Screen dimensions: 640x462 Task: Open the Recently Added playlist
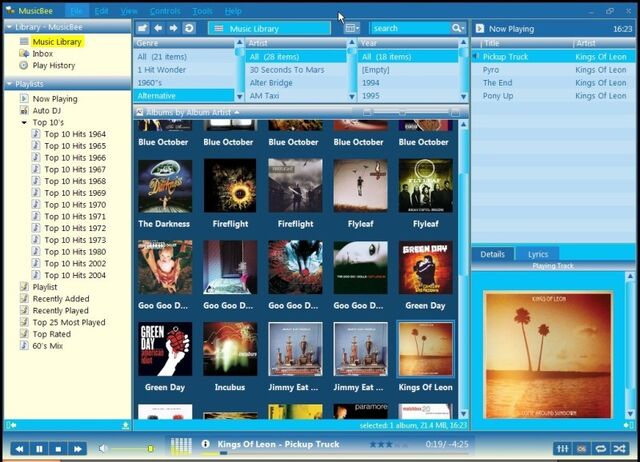[61, 299]
